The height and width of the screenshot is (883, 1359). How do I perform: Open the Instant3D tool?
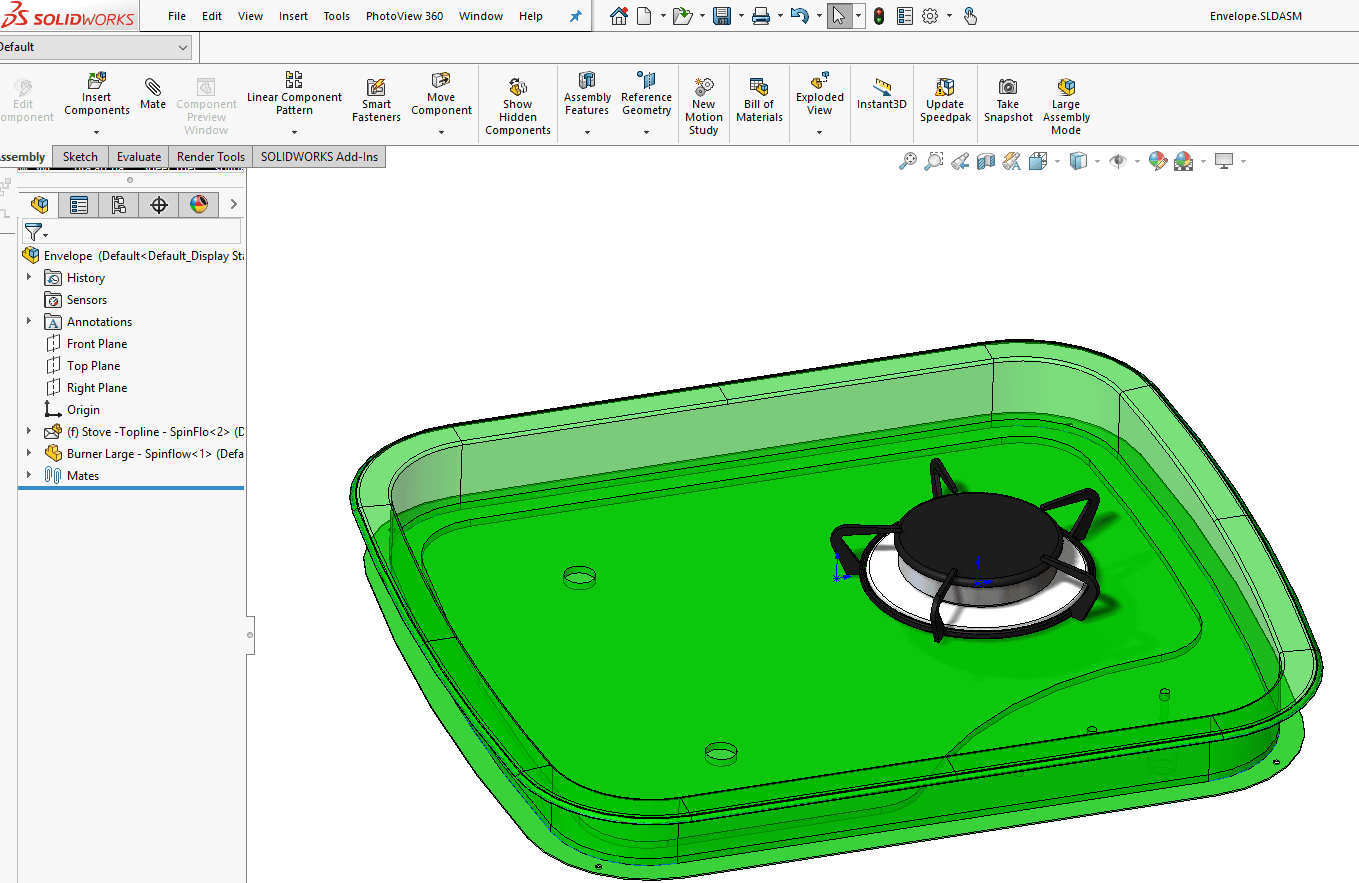coord(881,96)
